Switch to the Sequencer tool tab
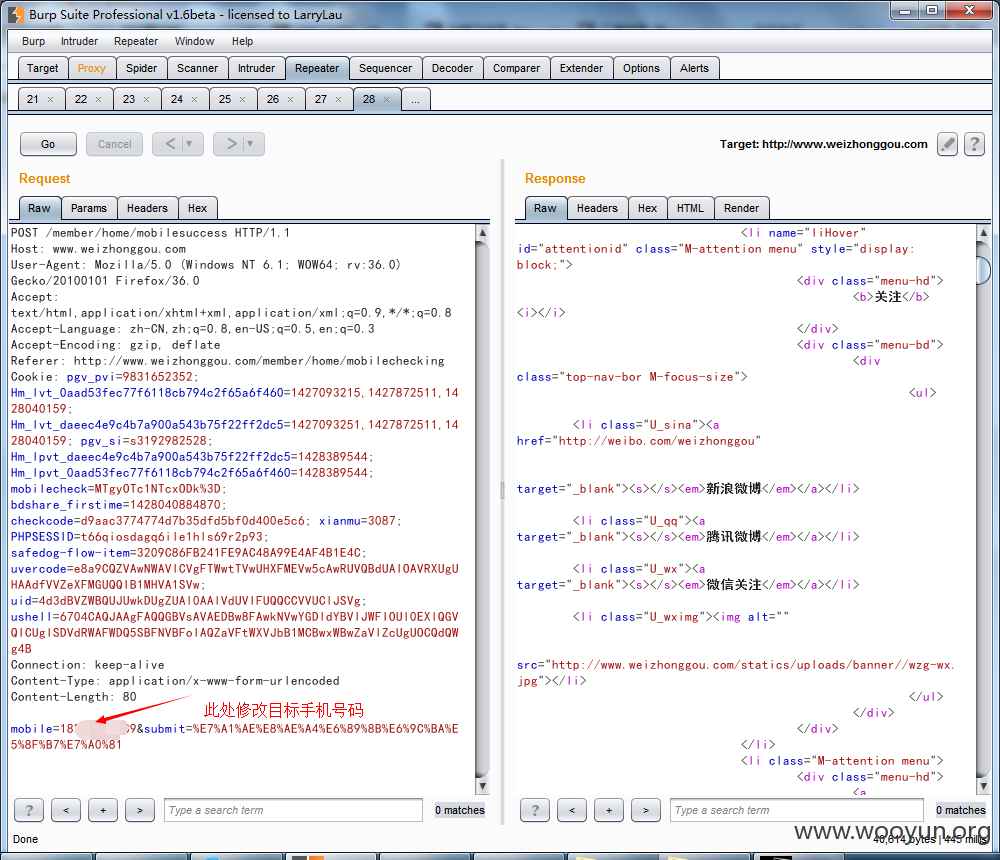1000x860 pixels. [385, 68]
